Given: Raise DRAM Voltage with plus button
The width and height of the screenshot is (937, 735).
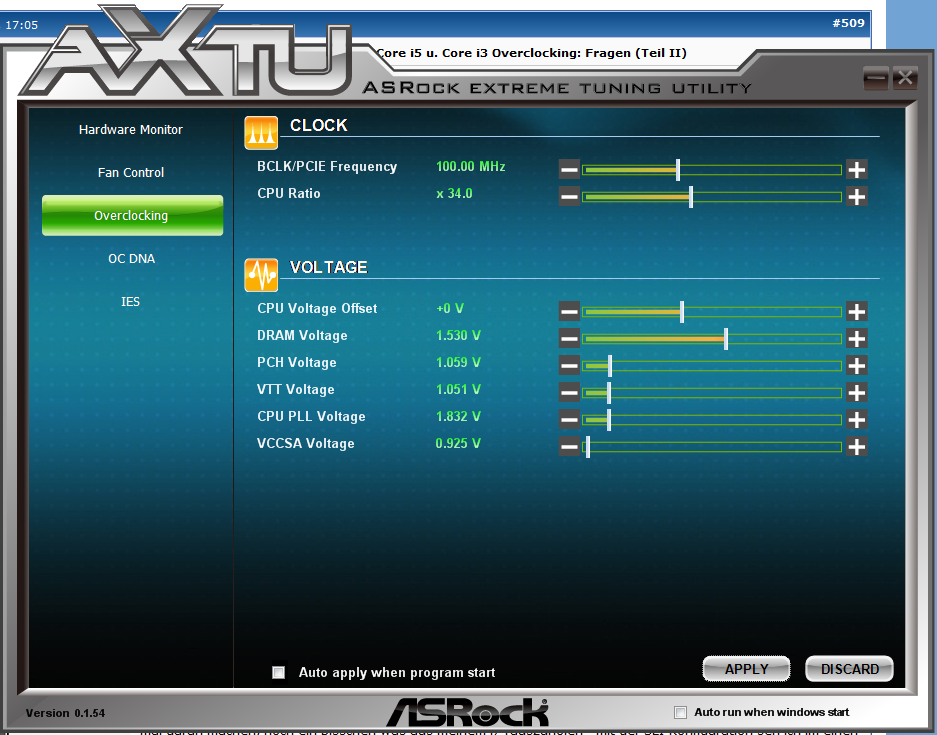Looking at the screenshot, I should click(x=857, y=339).
